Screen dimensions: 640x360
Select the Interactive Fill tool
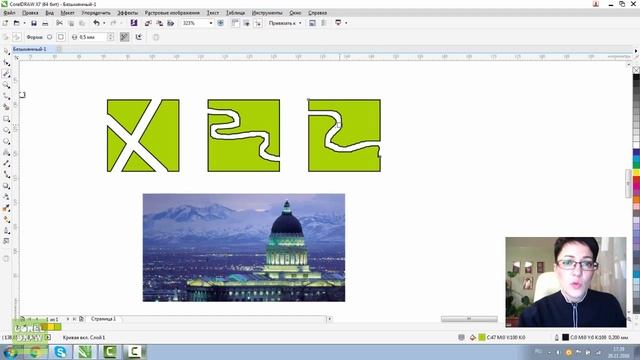coord(6,219)
